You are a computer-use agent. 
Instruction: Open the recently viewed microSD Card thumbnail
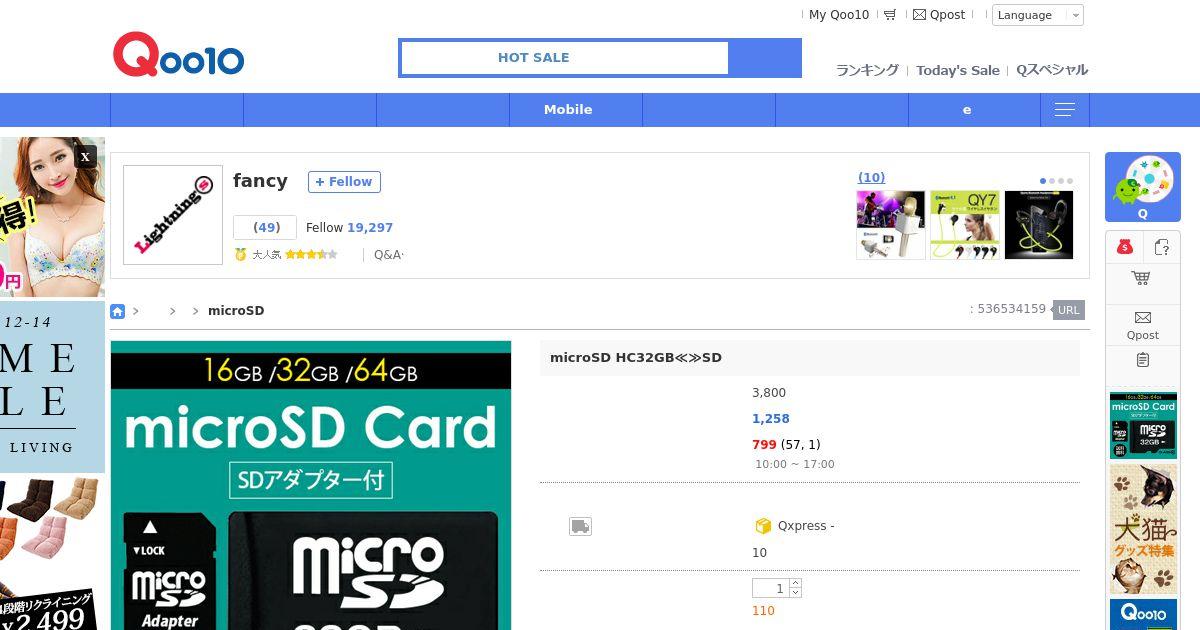pyautogui.click(x=1143, y=426)
